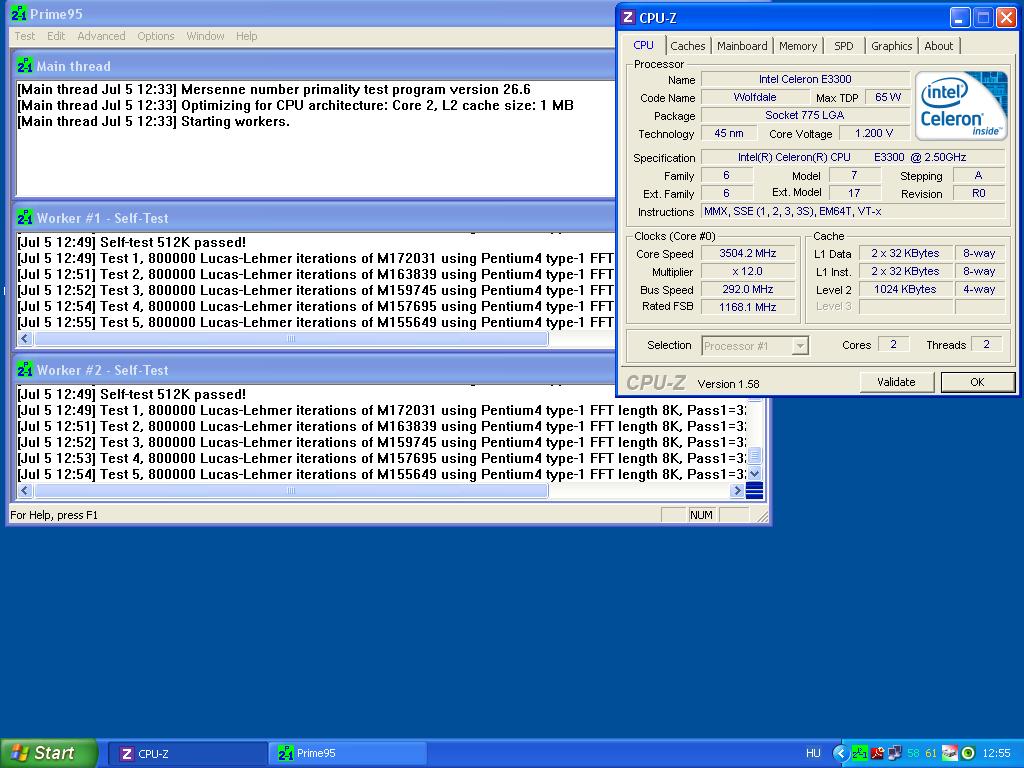Open the Options menu in Prime95

point(155,36)
